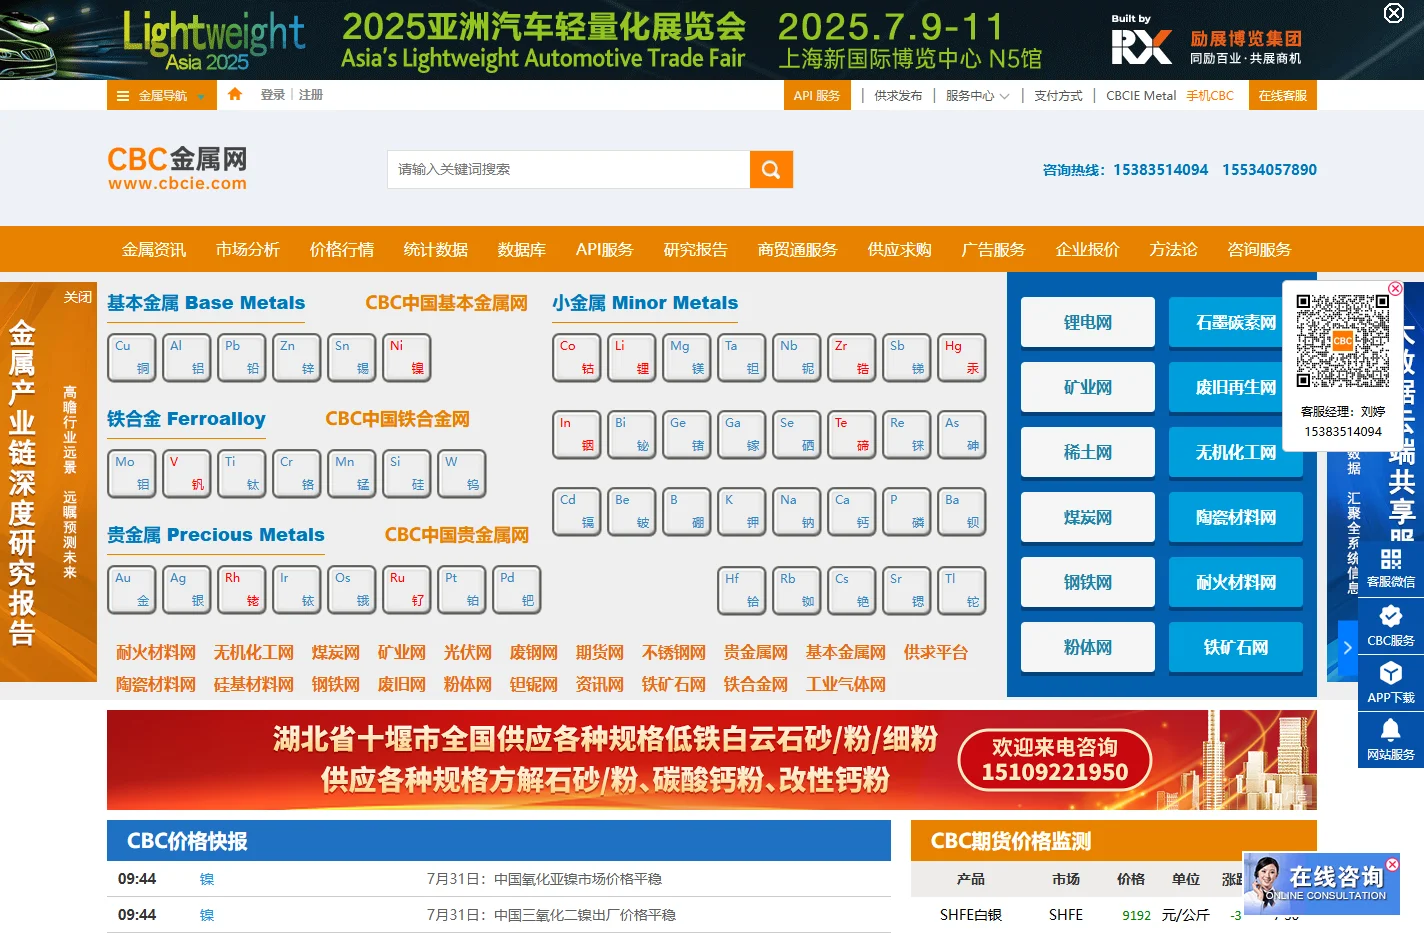Open the 湖北省十堰市 dolomite banner ad
The image size is (1424, 933).
(712, 760)
